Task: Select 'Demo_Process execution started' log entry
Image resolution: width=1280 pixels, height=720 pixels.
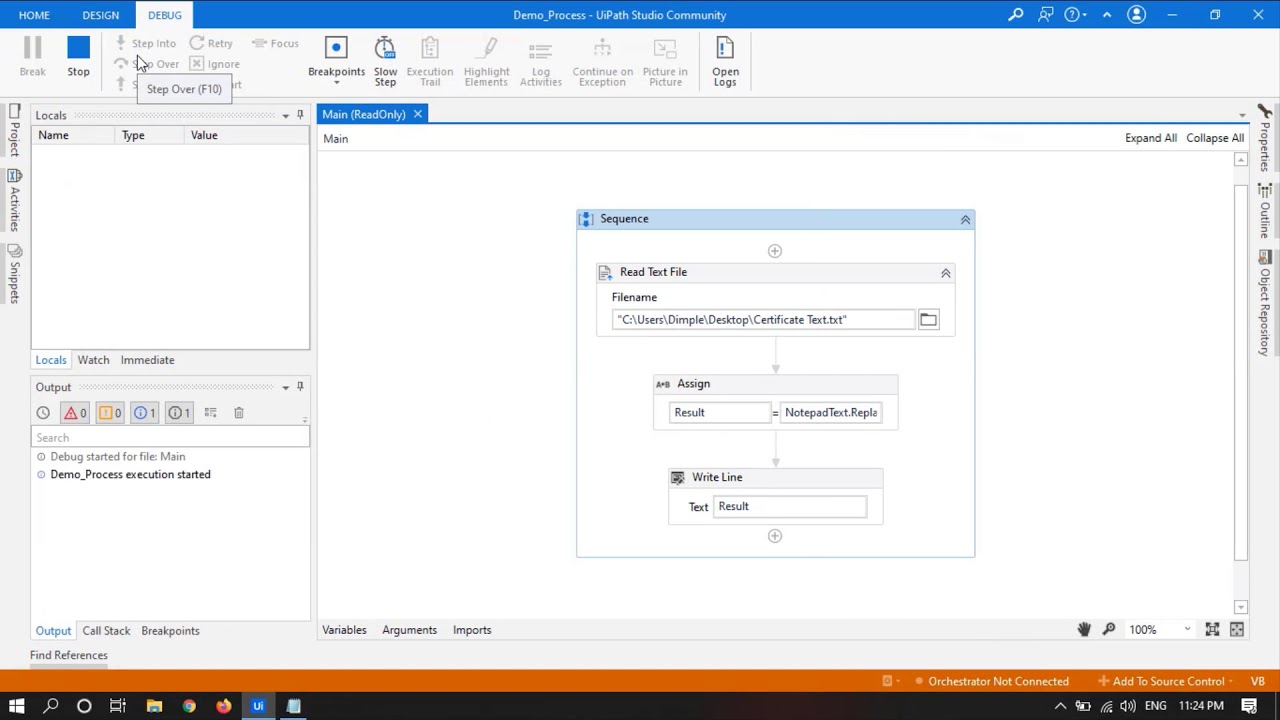Action: click(x=130, y=474)
